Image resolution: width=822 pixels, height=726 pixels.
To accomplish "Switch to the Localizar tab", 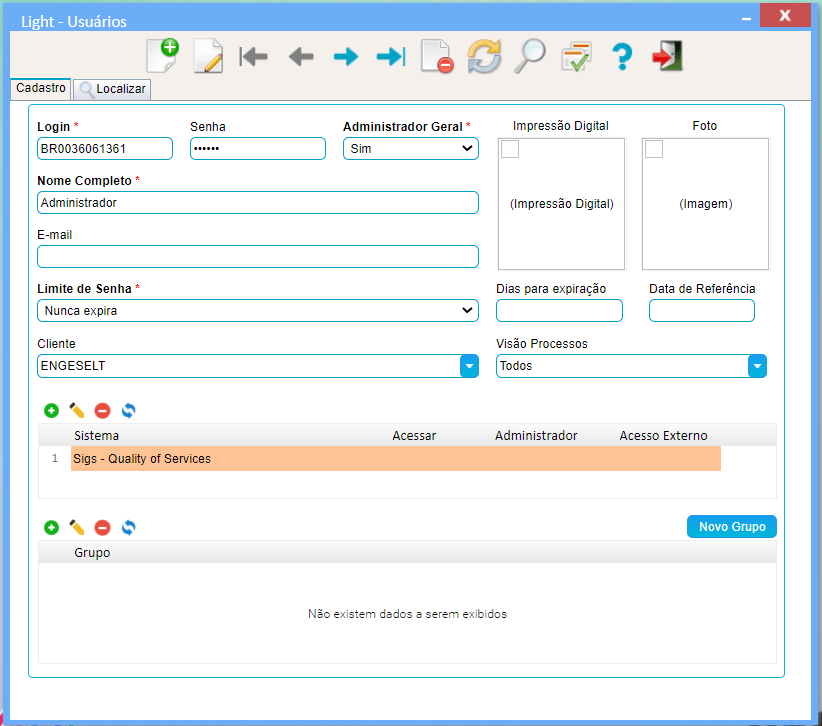I will [x=113, y=89].
